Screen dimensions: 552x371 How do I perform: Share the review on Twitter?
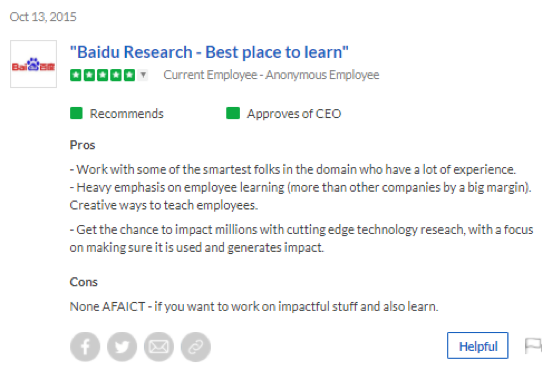pos(122,347)
